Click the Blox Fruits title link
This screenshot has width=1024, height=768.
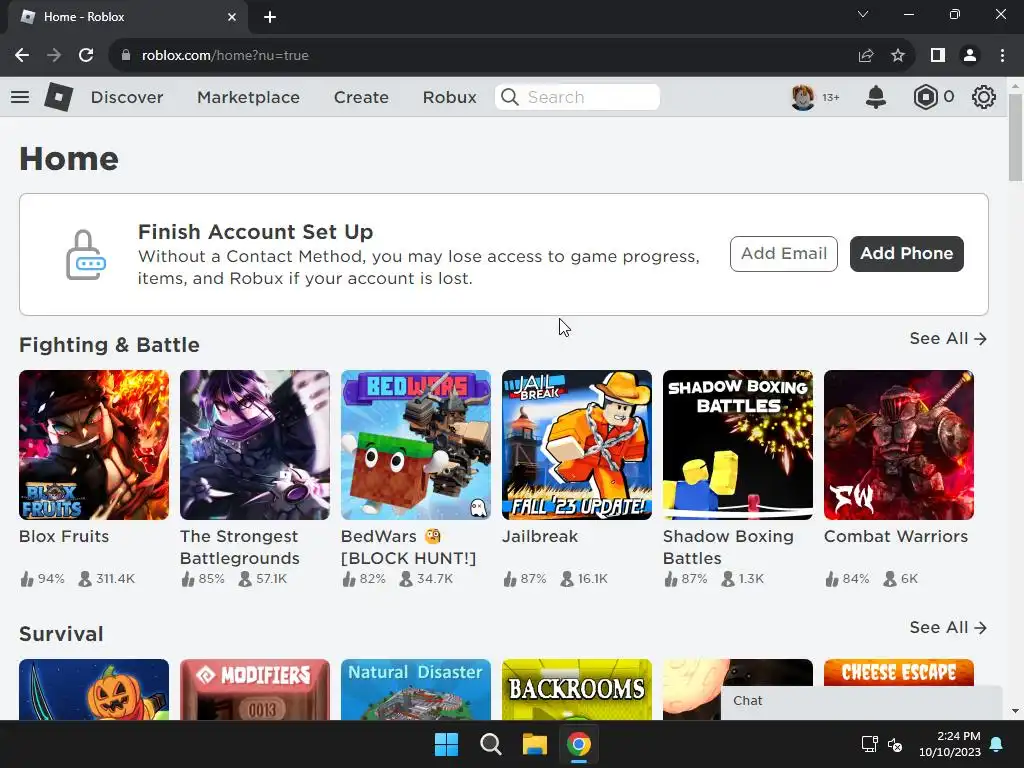[64, 536]
